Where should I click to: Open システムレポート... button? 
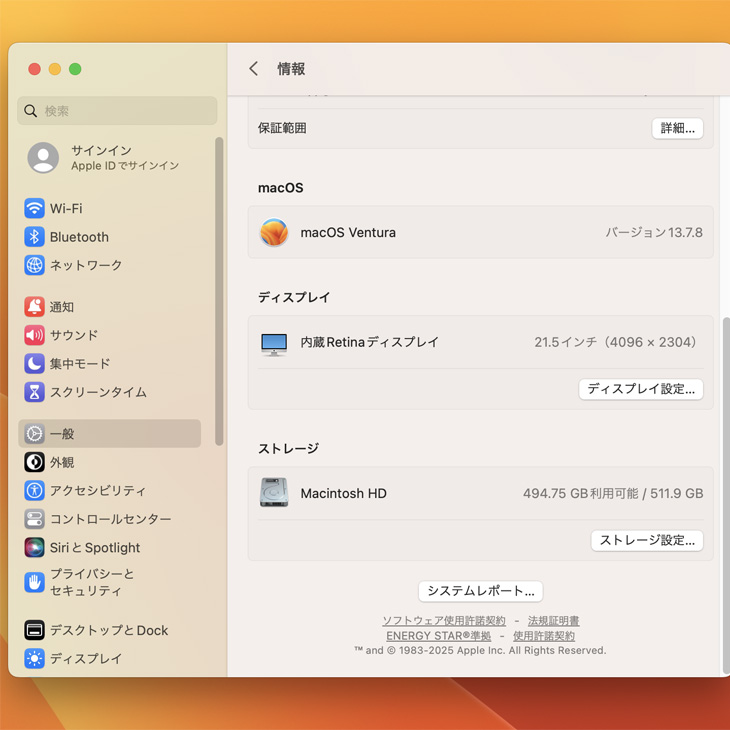(480, 591)
